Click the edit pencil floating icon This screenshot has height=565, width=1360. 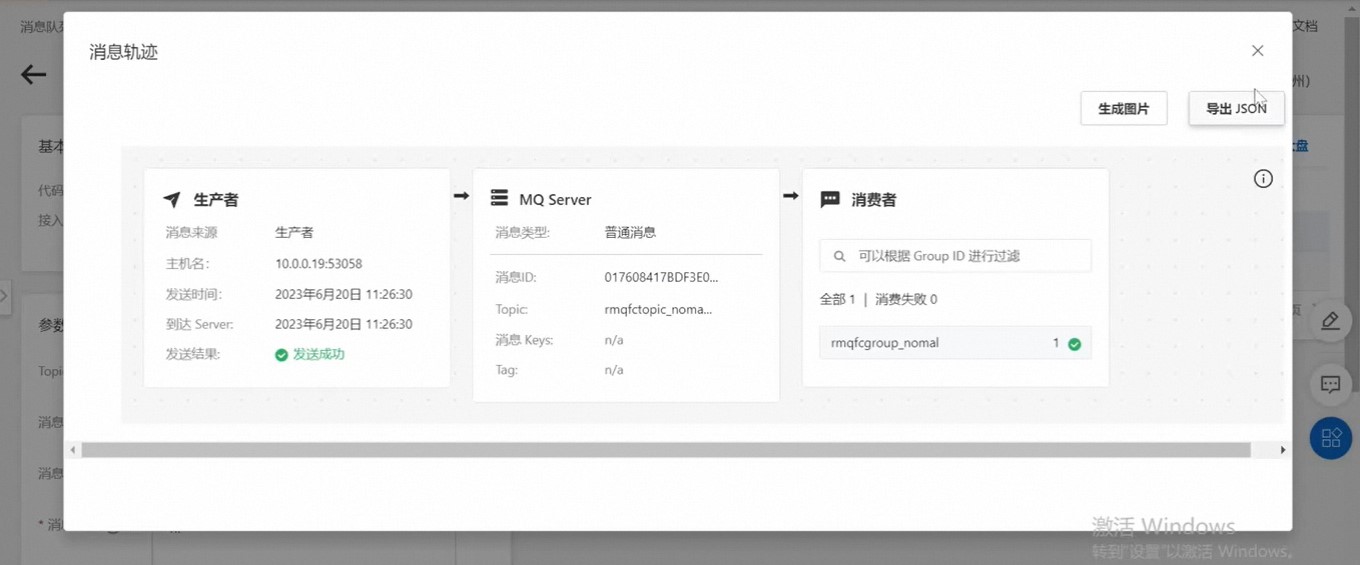[x=1330, y=321]
